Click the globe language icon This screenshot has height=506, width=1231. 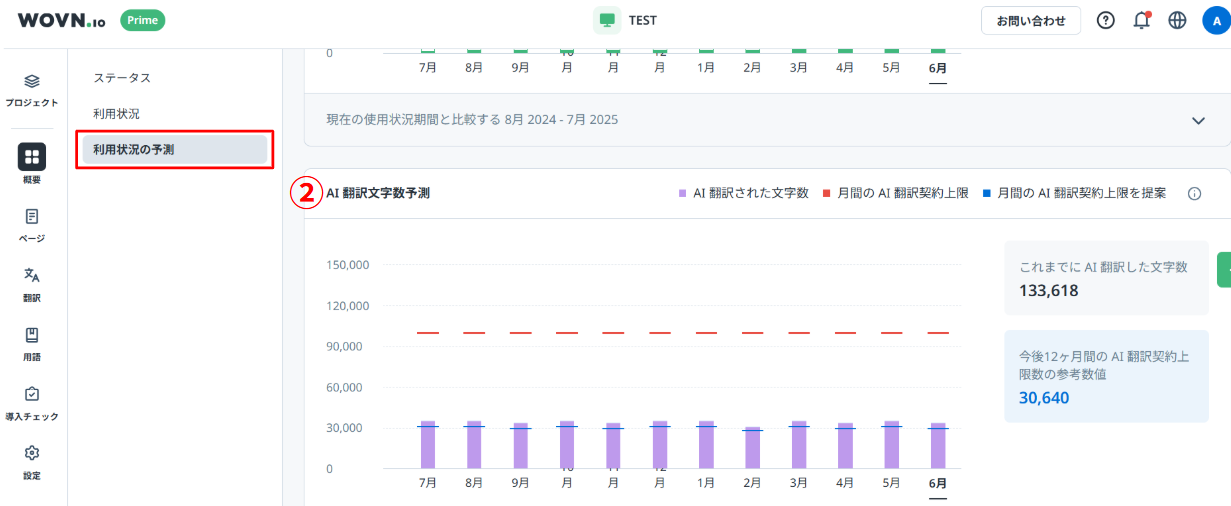tap(1177, 20)
